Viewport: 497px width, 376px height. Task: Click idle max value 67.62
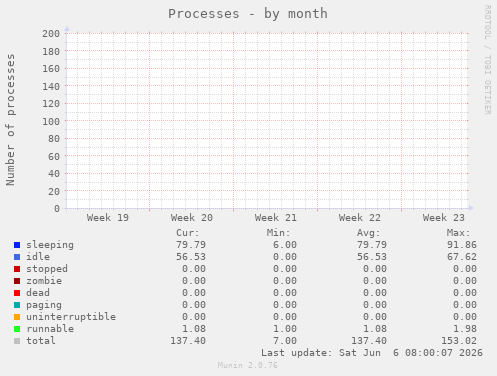(462, 257)
